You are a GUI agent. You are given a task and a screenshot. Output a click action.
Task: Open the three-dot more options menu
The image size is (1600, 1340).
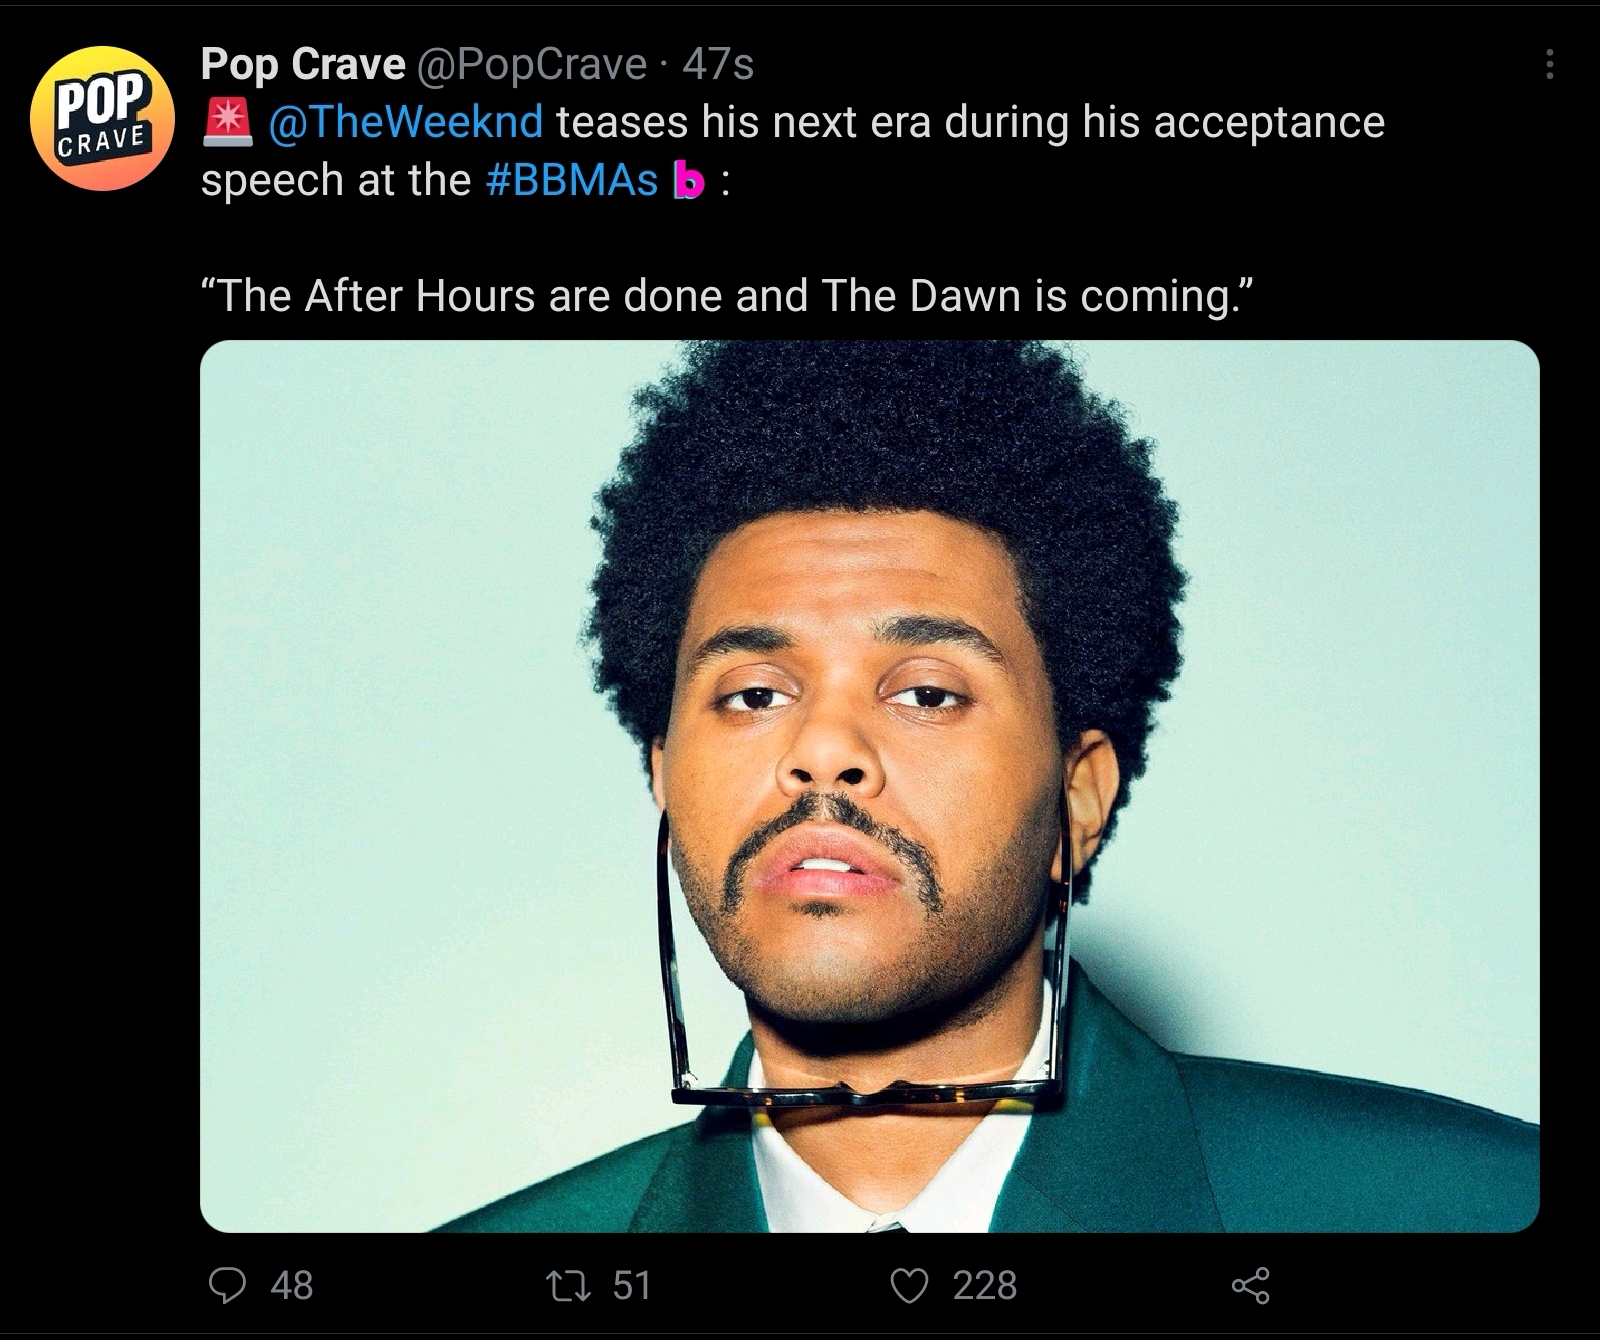click(1549, 65)
